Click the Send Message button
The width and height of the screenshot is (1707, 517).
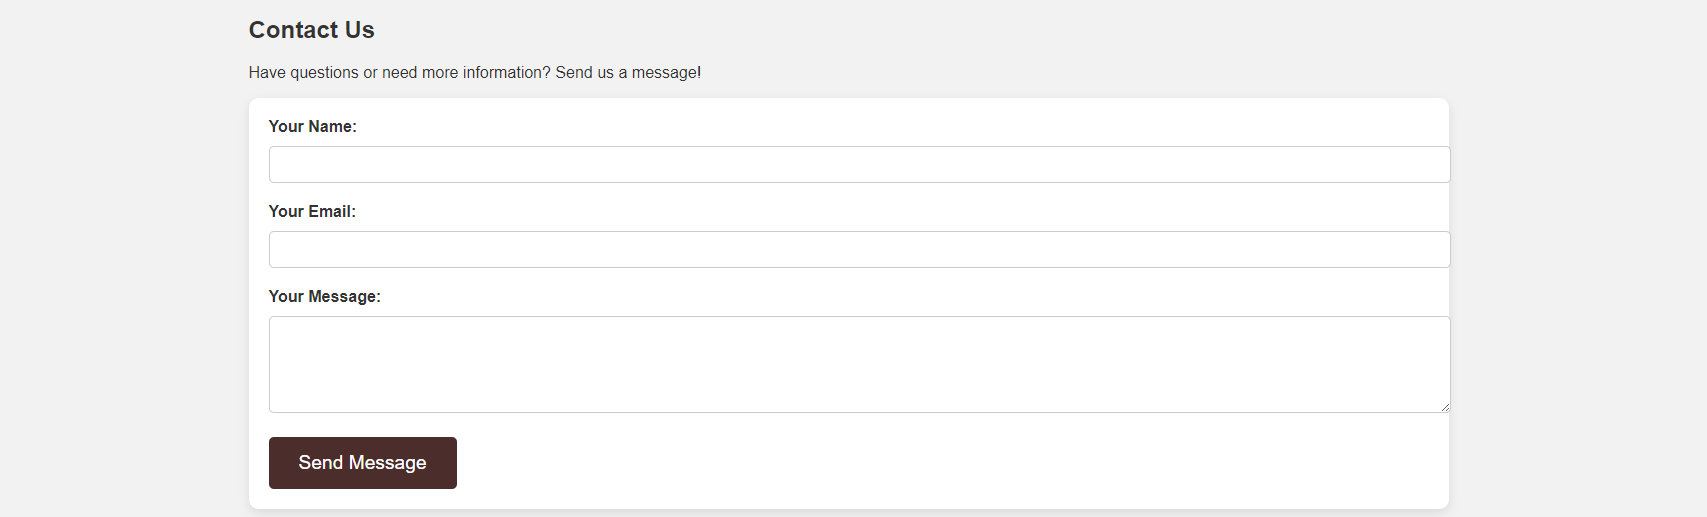click(x=362, y=463)
